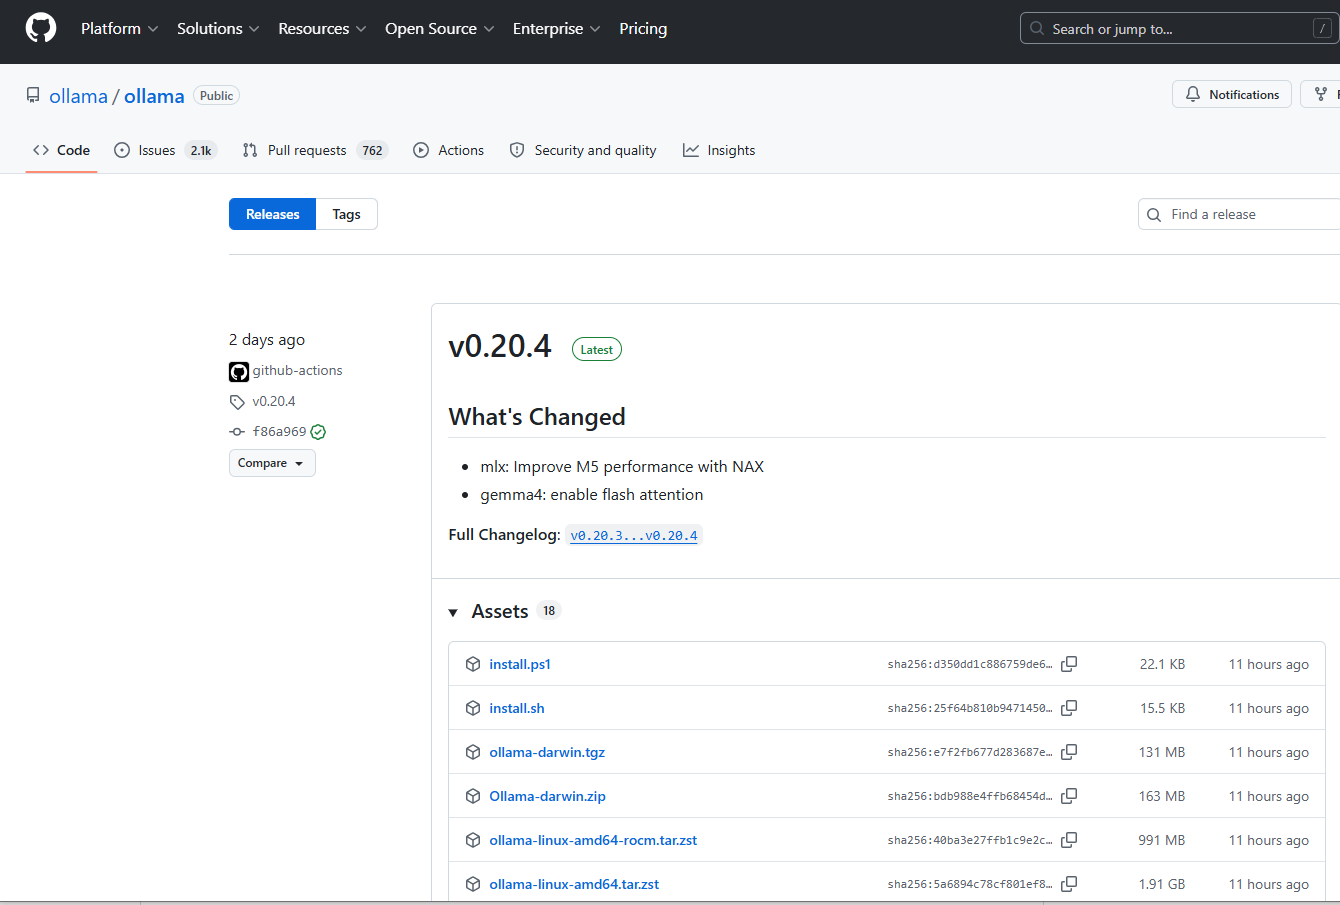Switch to the Pull requests tab
The height and width of the screenshot is (905, 1340).
pos(315,150)
